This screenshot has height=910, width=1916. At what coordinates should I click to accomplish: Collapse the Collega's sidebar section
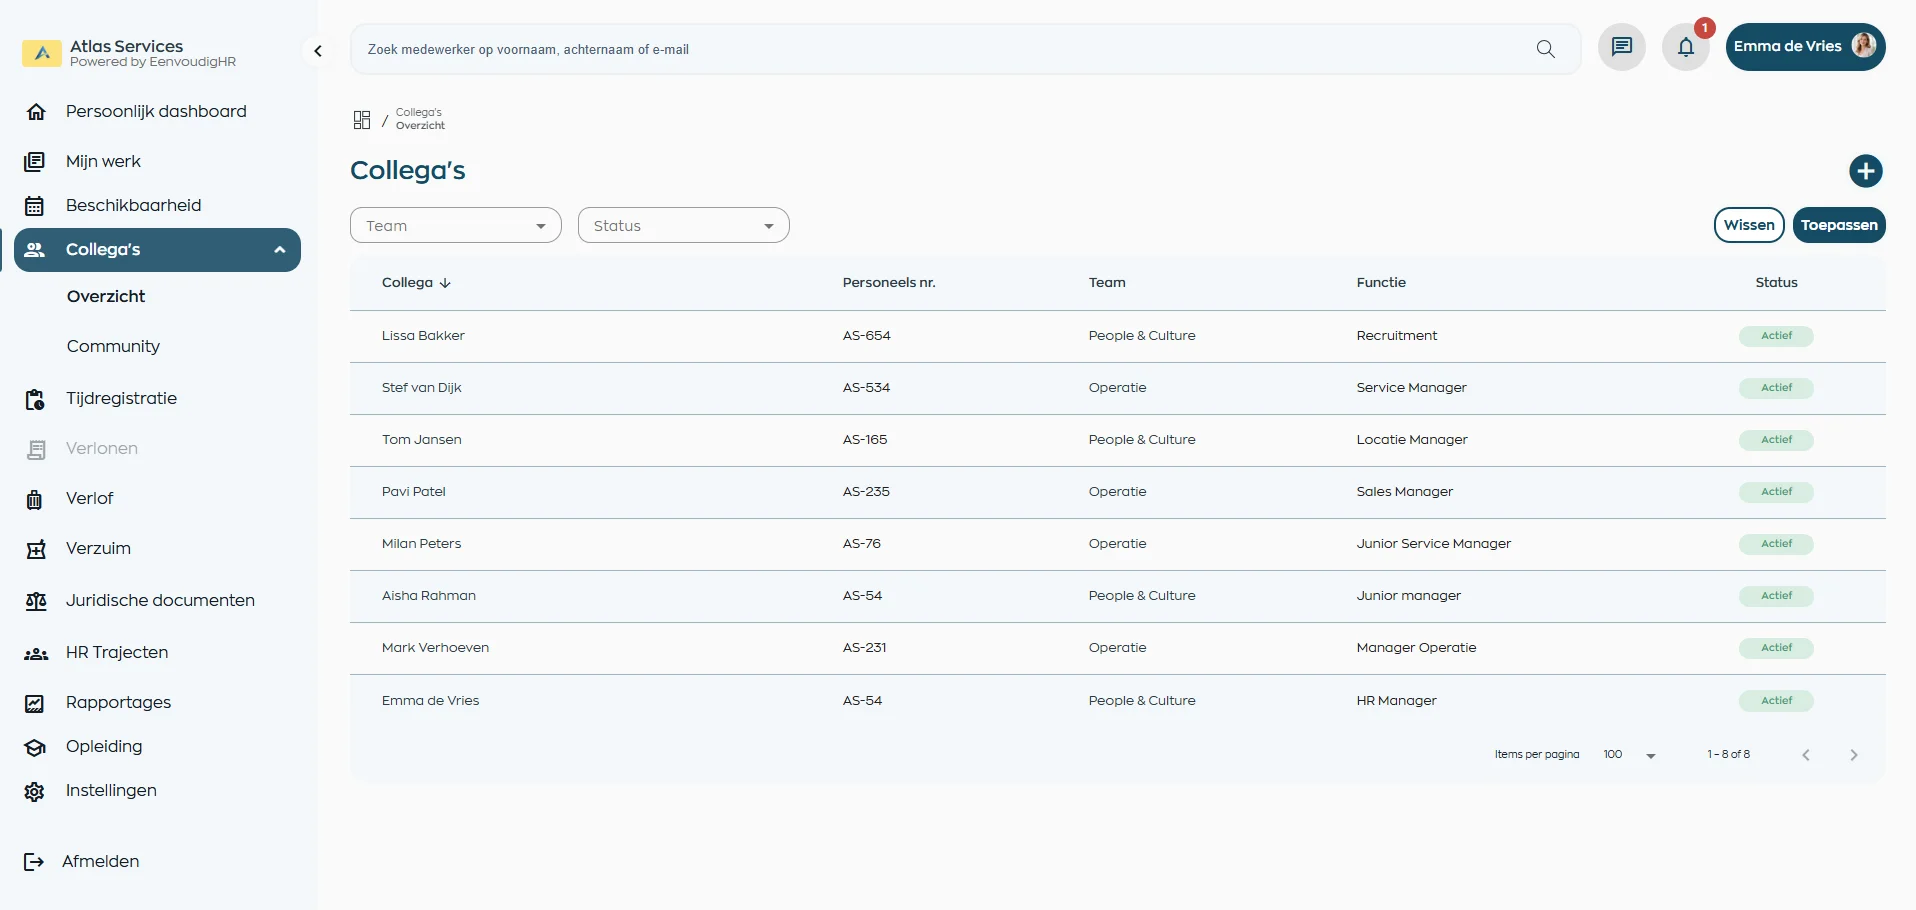pos(280,250)
